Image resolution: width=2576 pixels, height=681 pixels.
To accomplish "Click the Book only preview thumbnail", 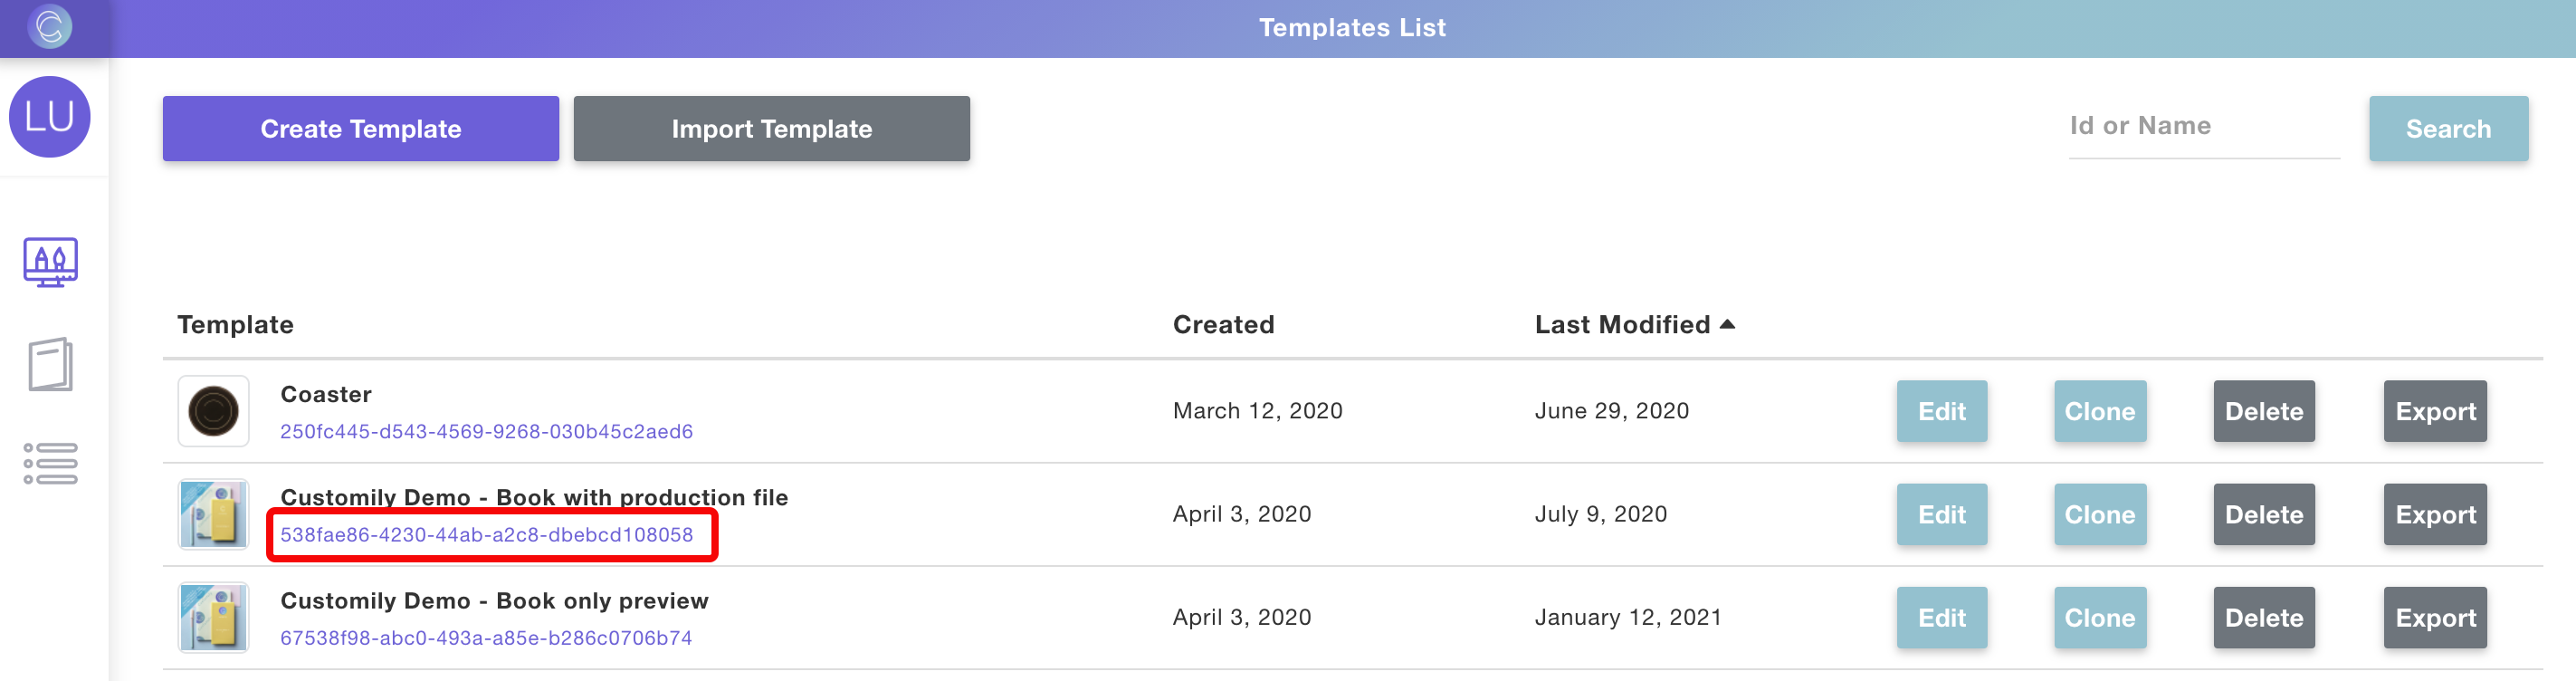I will point(213,618).
